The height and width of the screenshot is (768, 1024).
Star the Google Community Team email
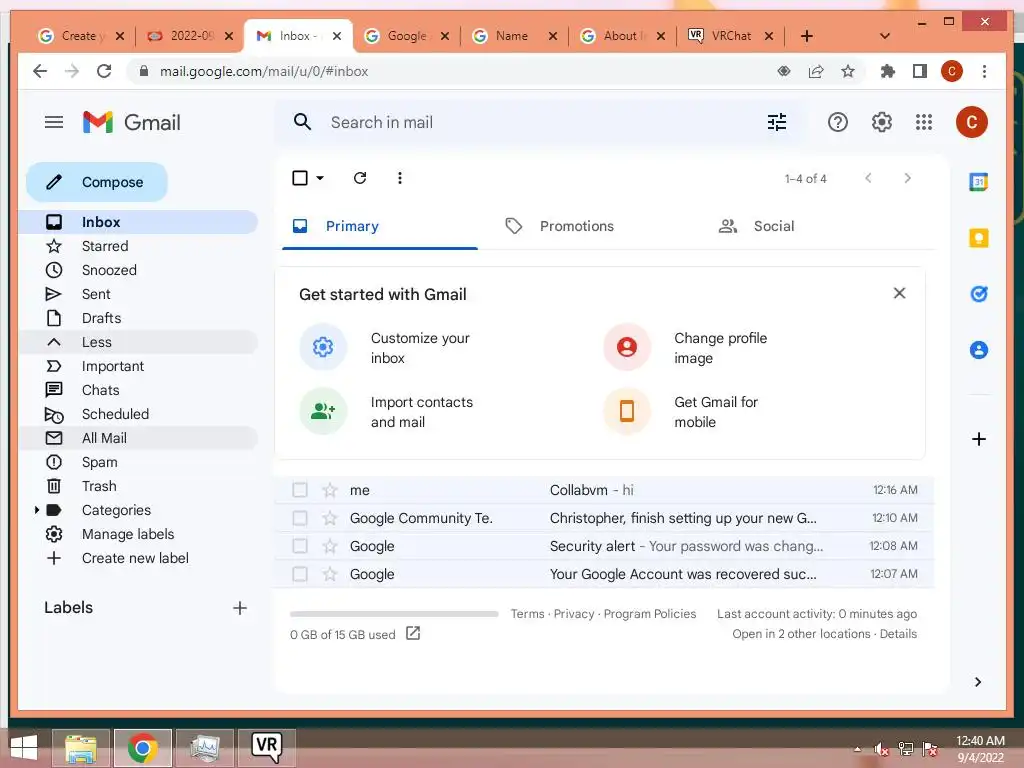pyautogui.click(x=330, y=518)
